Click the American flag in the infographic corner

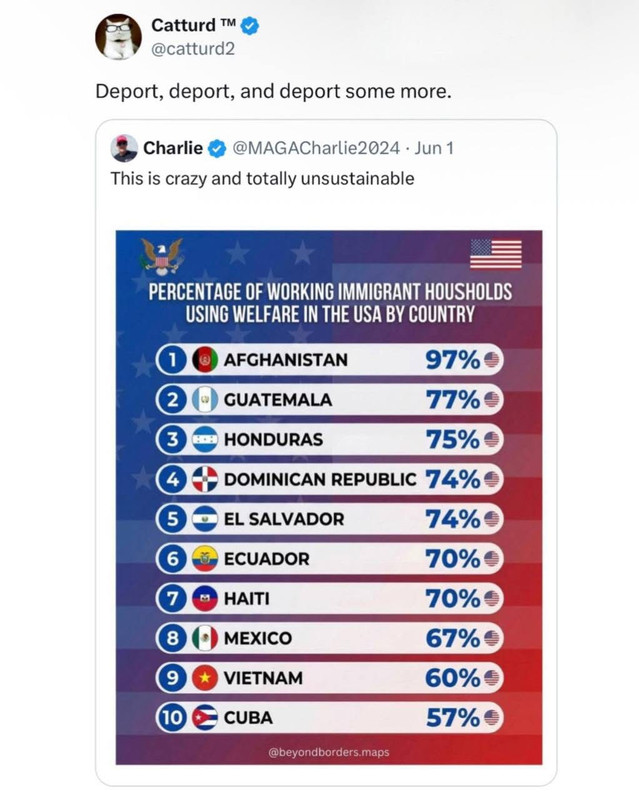[x=496, y=254]
